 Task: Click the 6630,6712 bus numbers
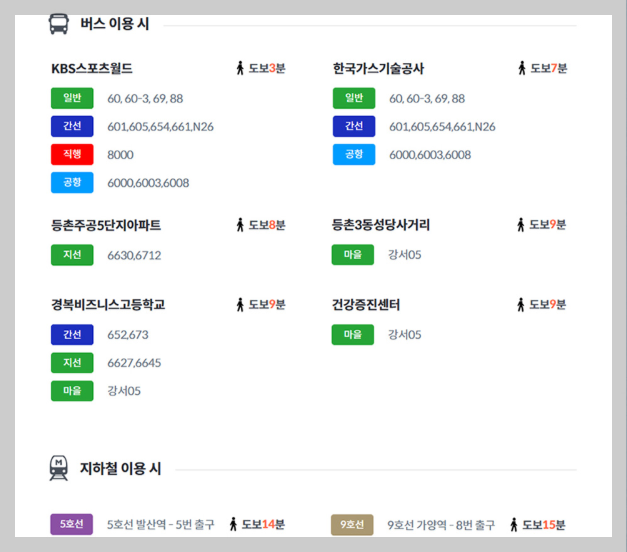[134, 255]
